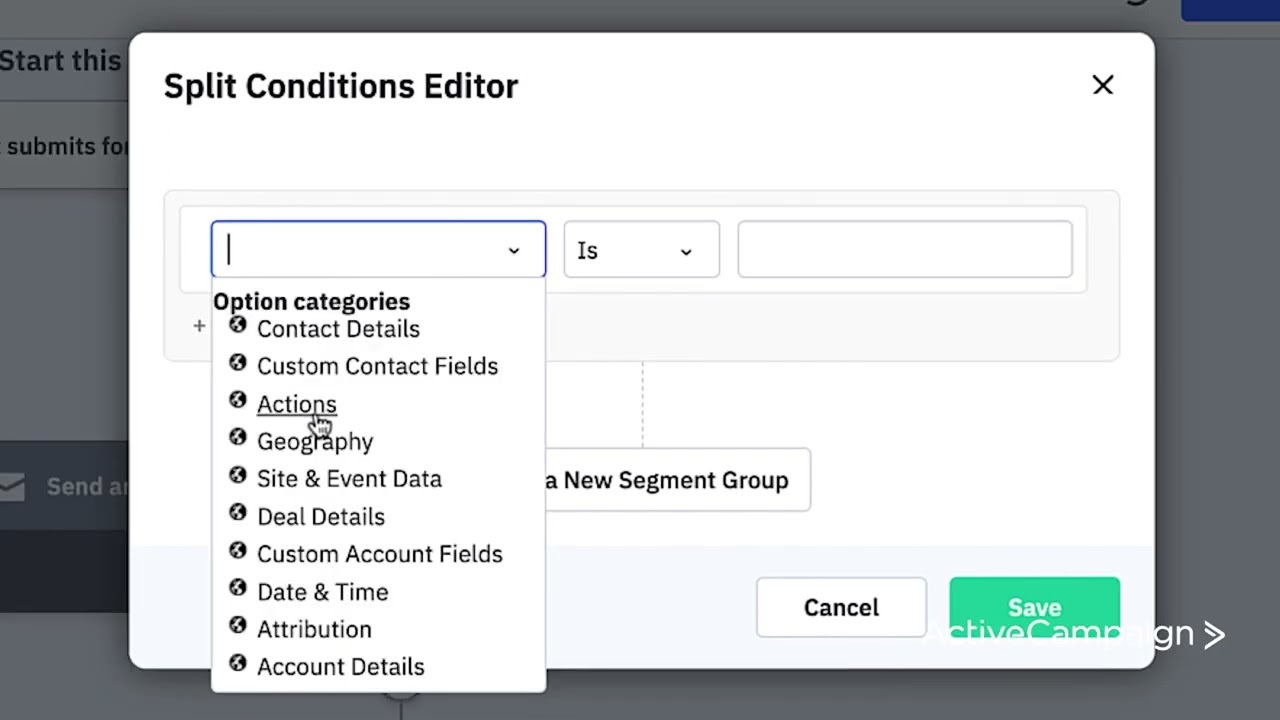Image resolution: width=1280 pixels, height=720 pixels.
Task: Click the chevron arrow on the Is selector
Action: click(686, 253)
